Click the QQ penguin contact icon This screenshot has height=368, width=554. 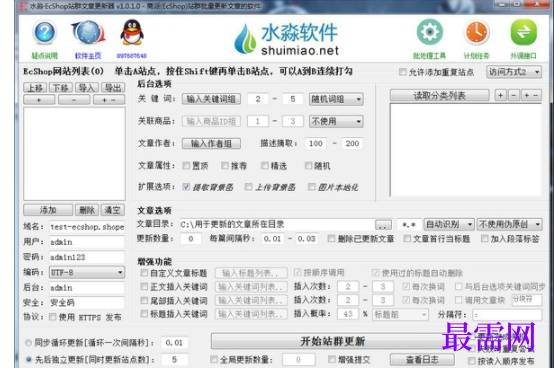tap(131, 32)
